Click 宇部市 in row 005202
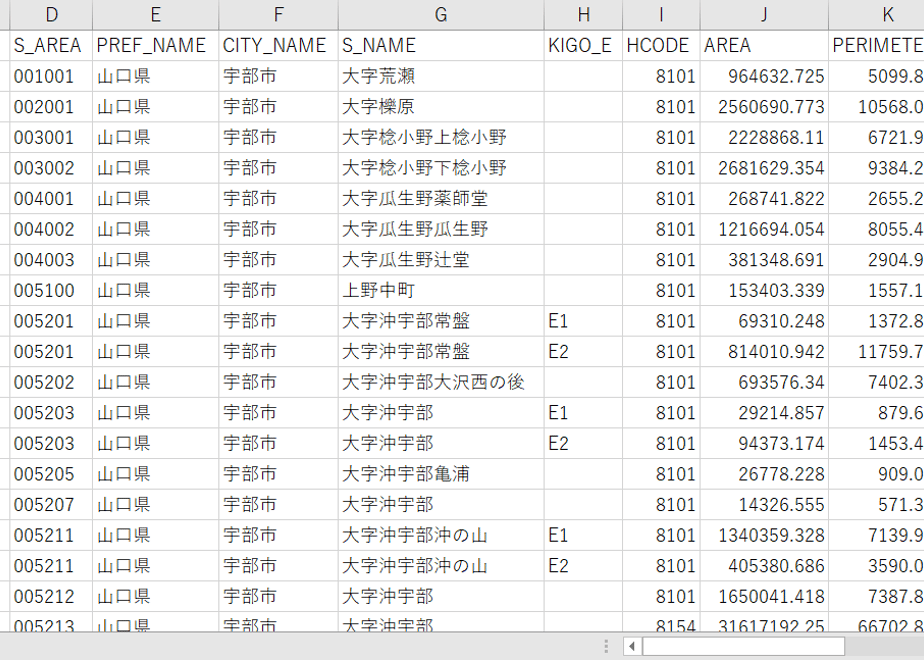Viewport: 924px width, 660px height. click(x=279, y=382)
